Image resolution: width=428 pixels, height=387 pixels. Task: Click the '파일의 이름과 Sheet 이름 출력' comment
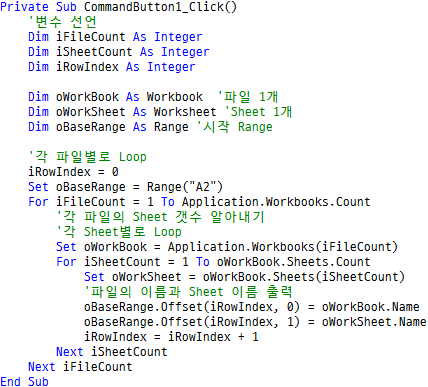(x=188, y=292)
